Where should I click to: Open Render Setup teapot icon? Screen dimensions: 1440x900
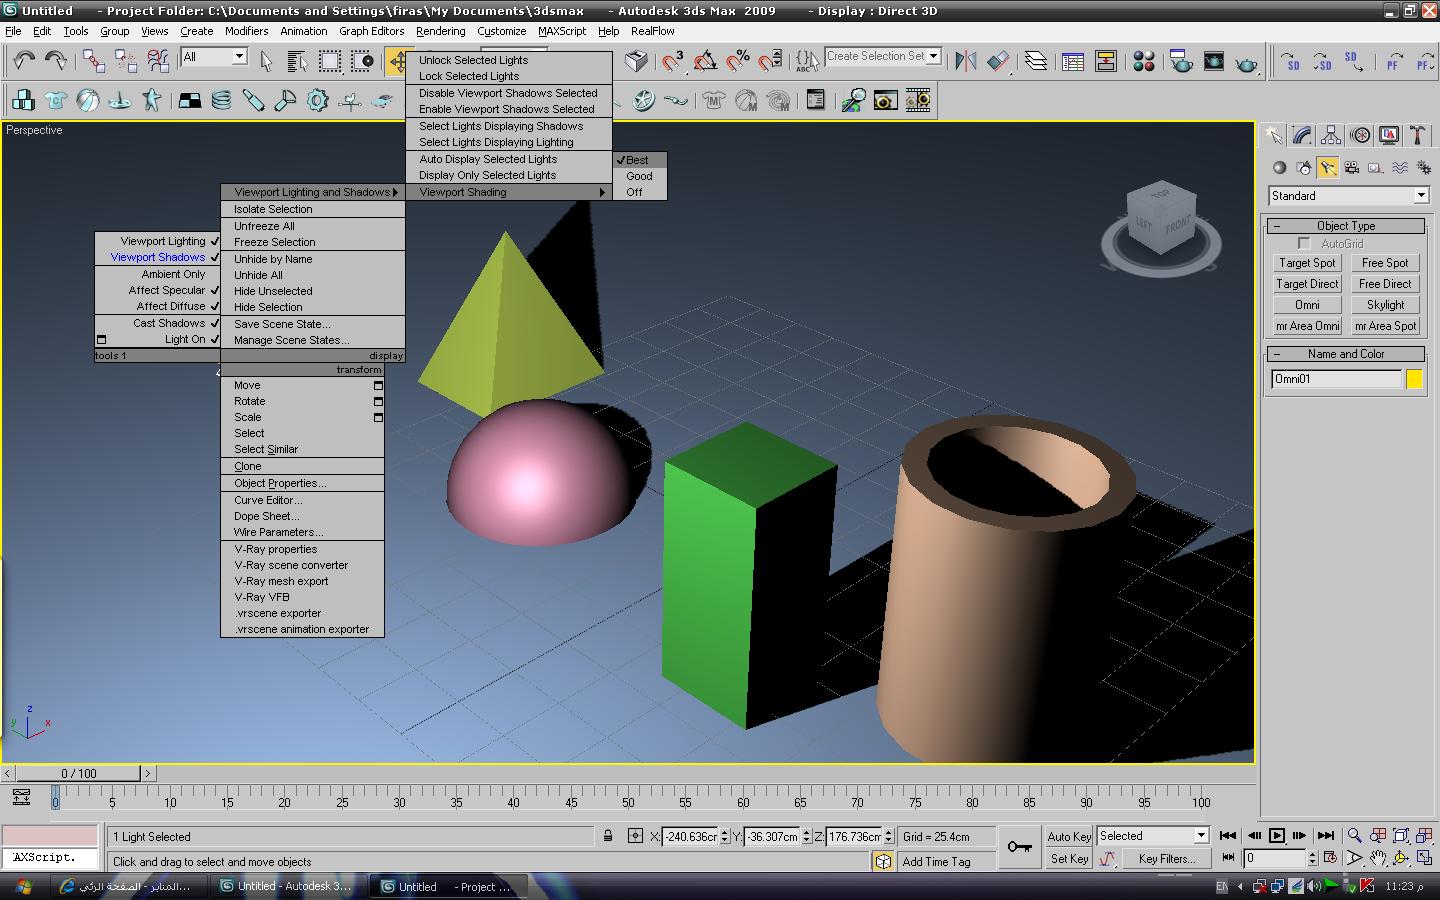(1181, 61)
